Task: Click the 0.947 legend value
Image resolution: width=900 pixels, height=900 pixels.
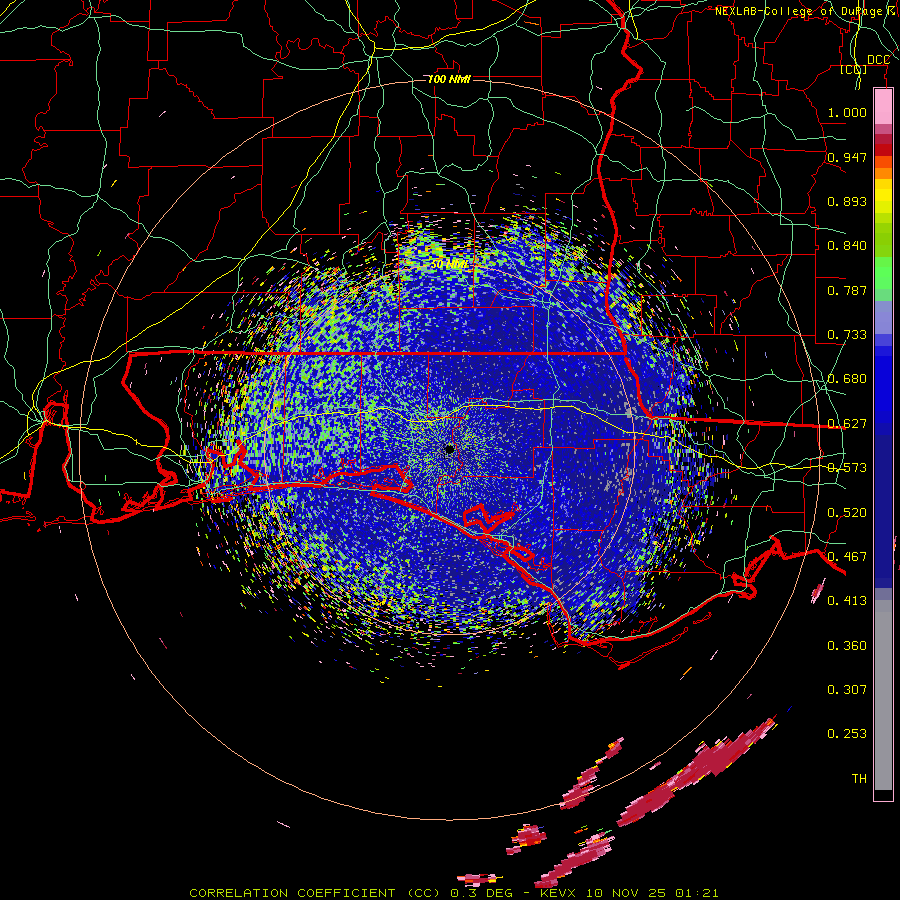Action: [x=847, y=157]
